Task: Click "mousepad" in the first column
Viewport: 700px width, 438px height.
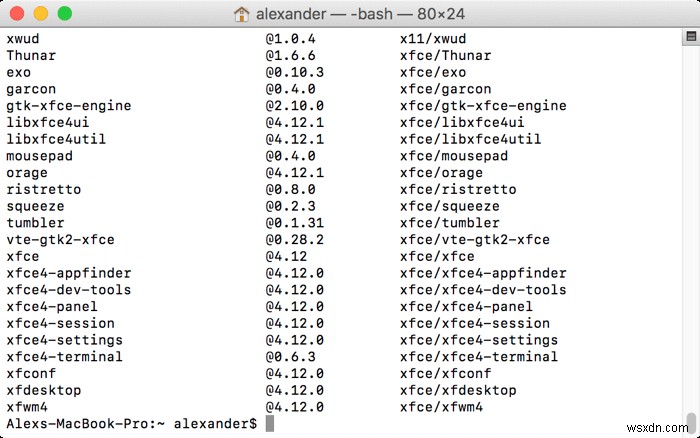Action: [40, 156]
